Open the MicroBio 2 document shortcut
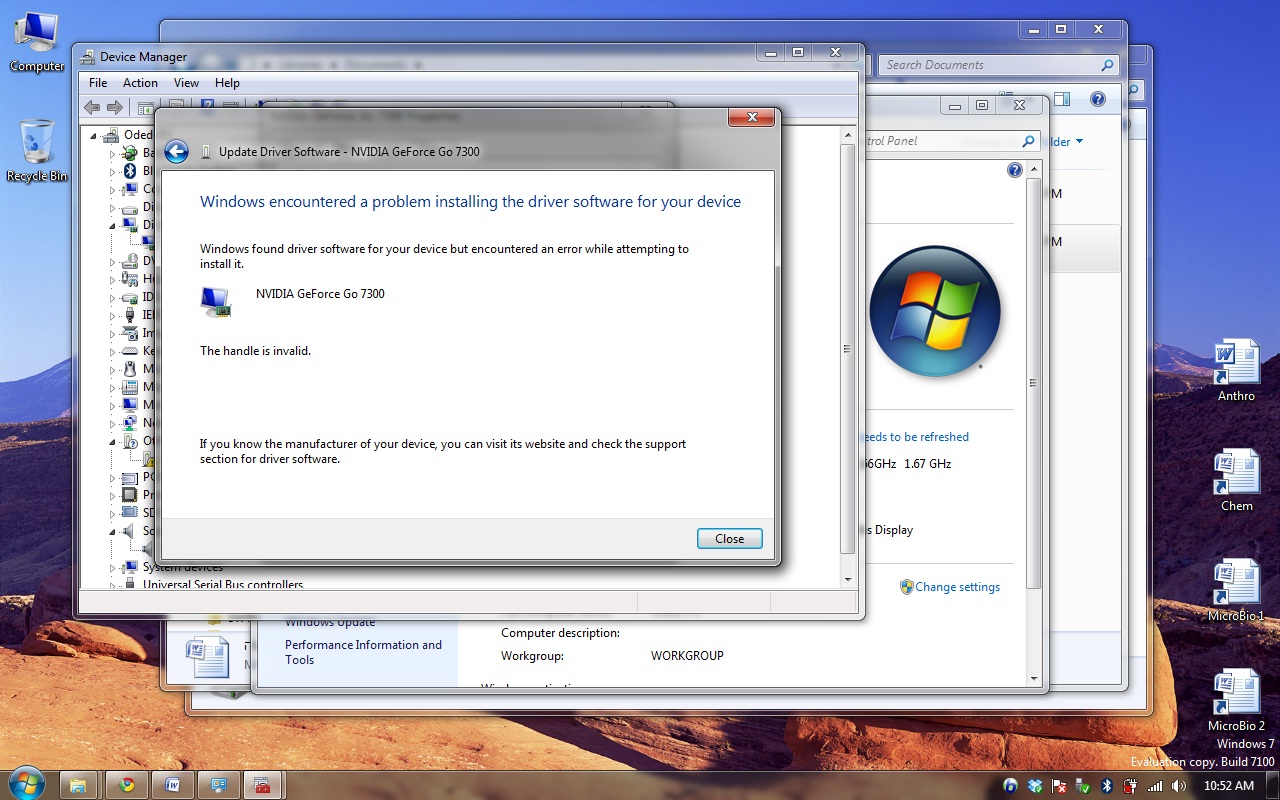The image size is (1280, 800). click(x=1236, y=700)
